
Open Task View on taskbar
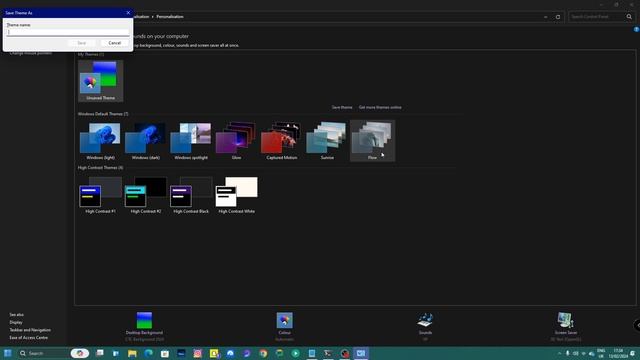[100, 353]
